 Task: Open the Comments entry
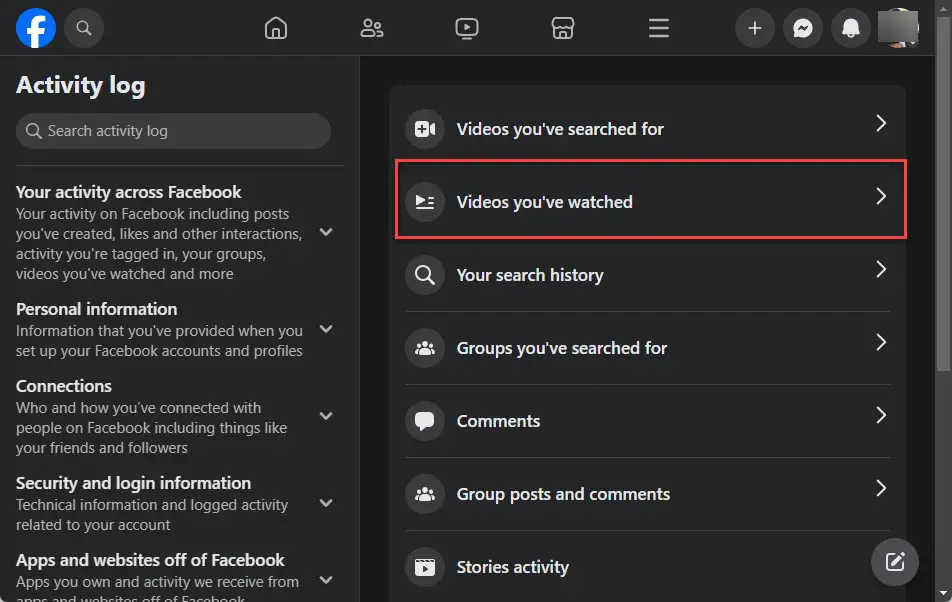[647, 421]
